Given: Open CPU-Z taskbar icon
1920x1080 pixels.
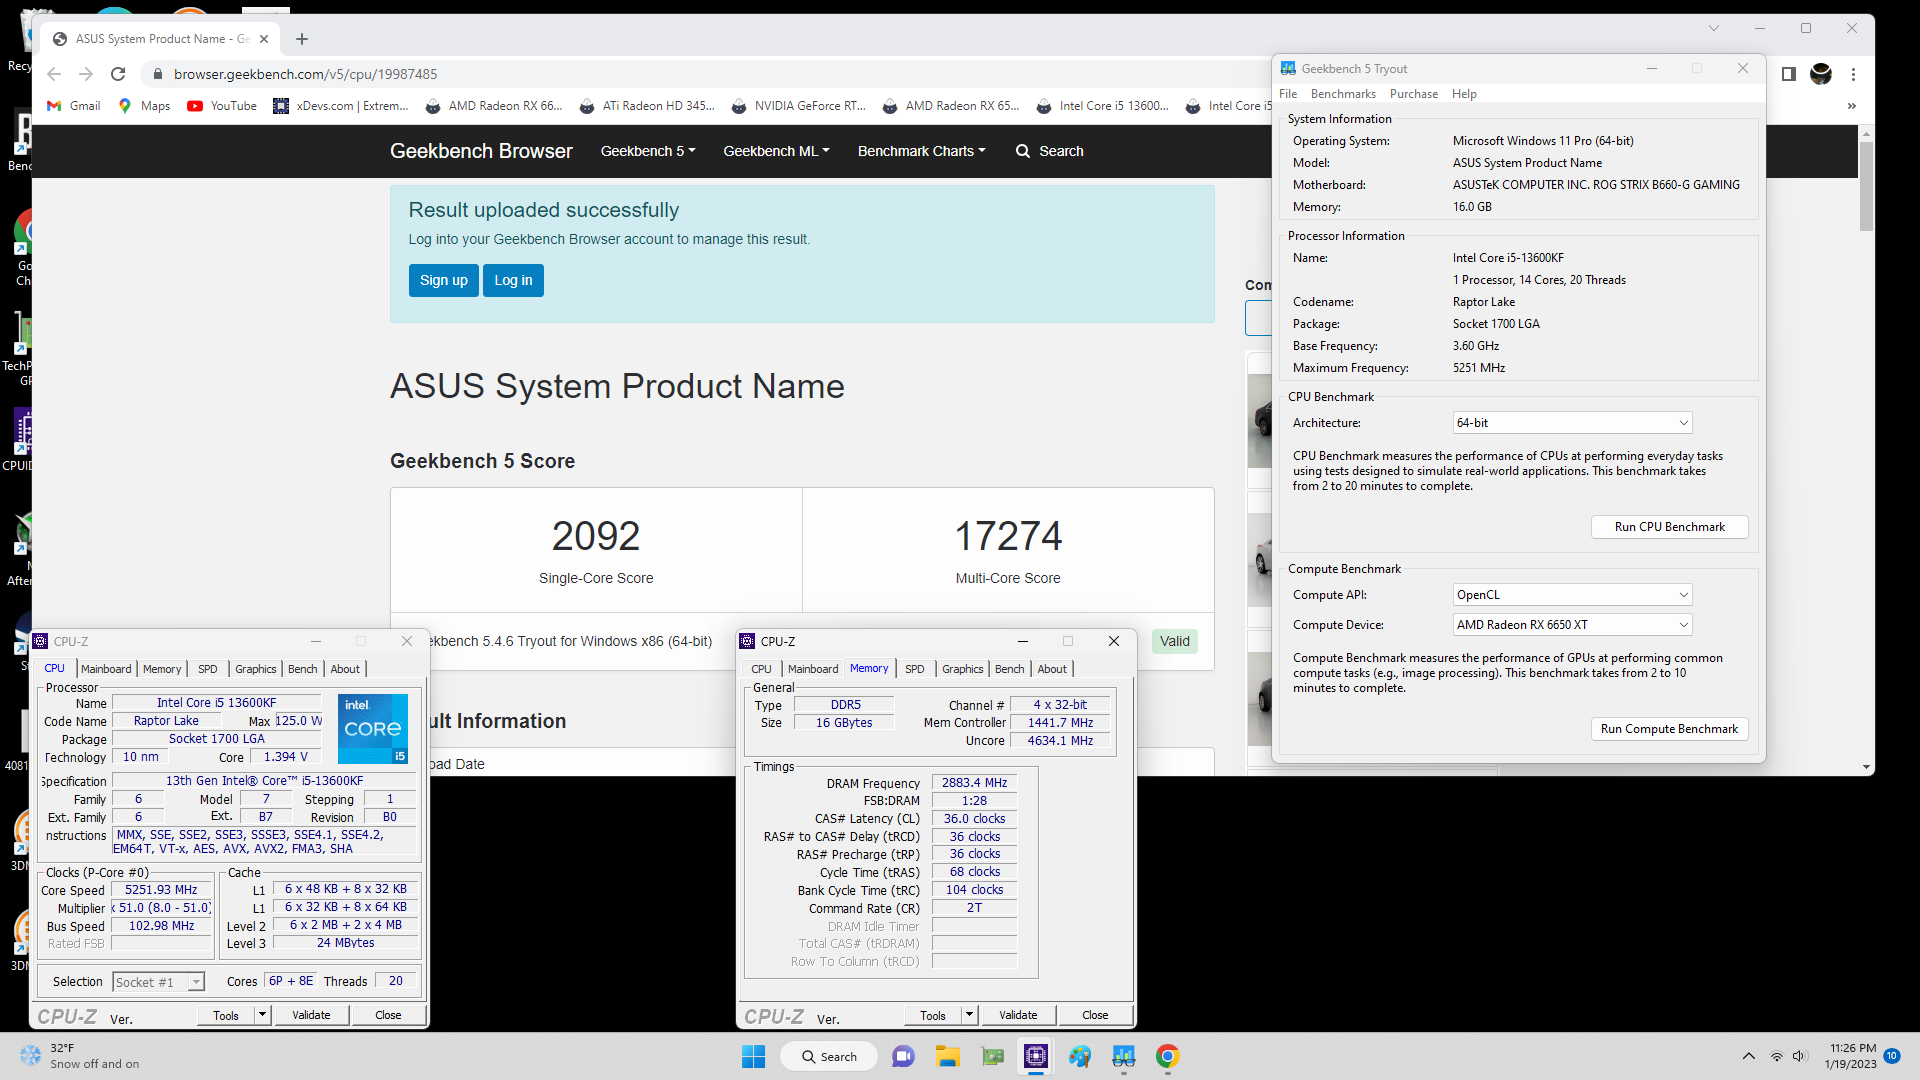Looking at the screenshot, I should coord(1036,1056).
